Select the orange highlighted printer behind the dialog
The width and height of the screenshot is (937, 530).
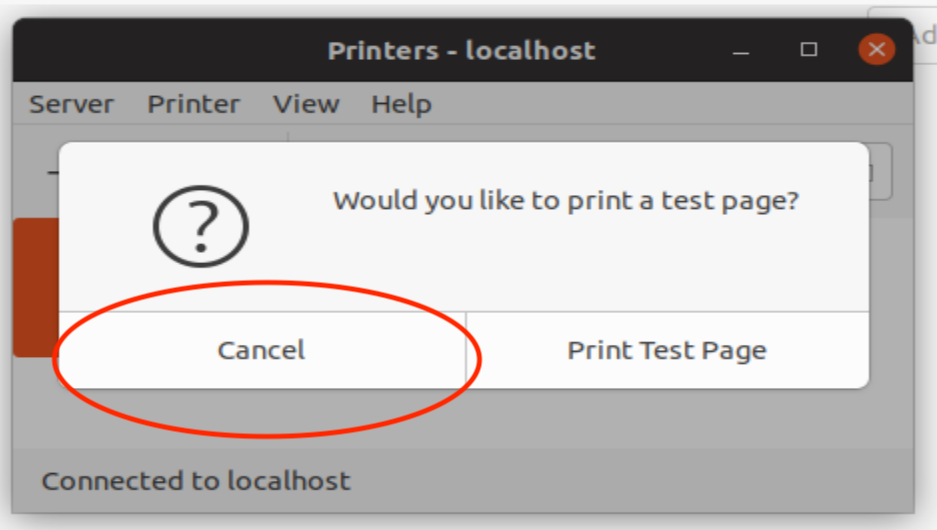click(35, 288)
